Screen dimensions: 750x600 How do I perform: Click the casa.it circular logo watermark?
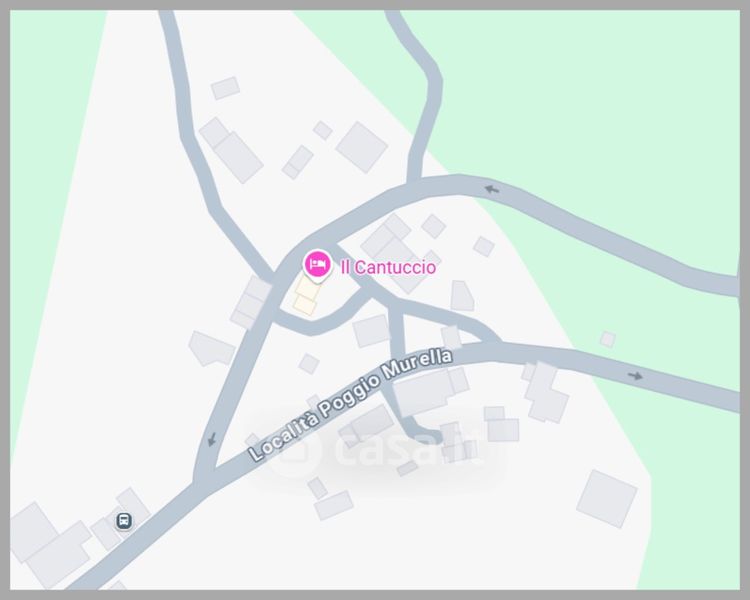294,449
